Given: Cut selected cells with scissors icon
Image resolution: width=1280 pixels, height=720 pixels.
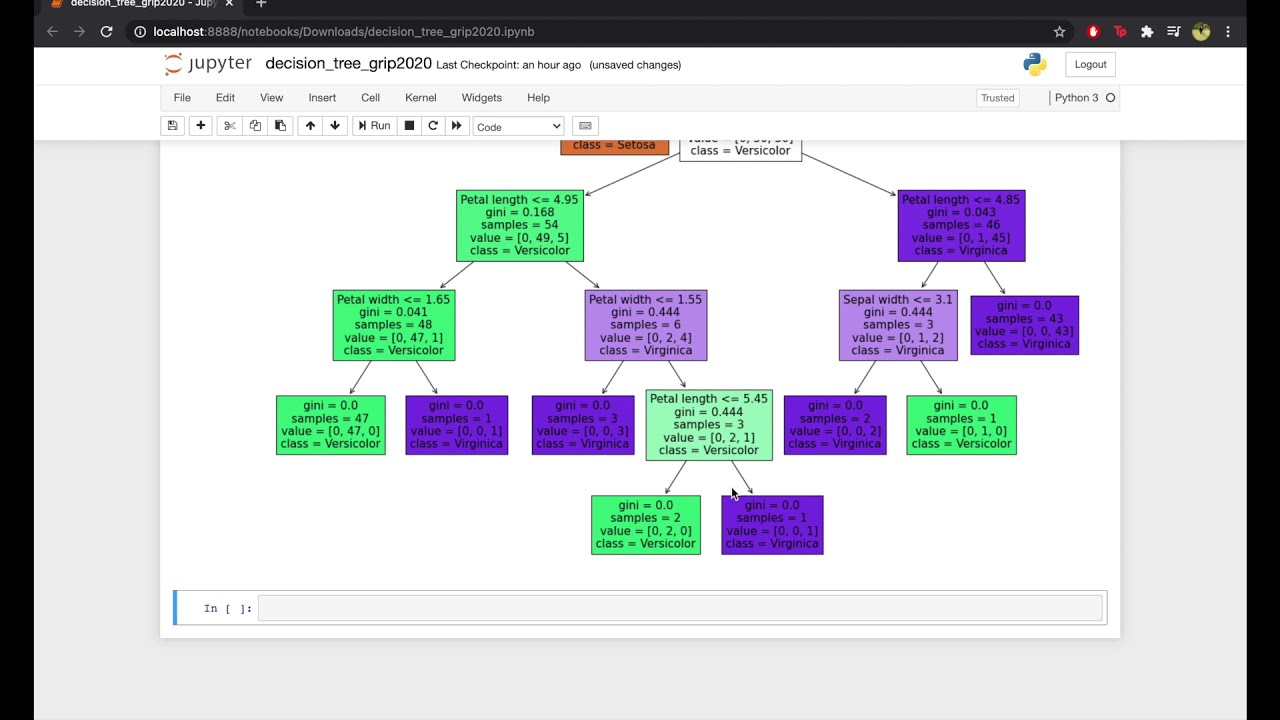Looking at the screenshot, I should coord(229,126).
